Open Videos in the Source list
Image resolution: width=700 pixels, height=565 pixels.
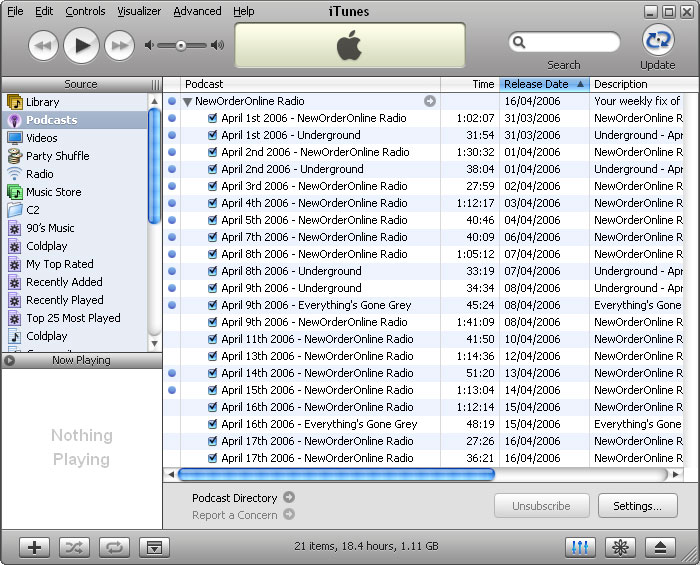[x=75, y=138]
